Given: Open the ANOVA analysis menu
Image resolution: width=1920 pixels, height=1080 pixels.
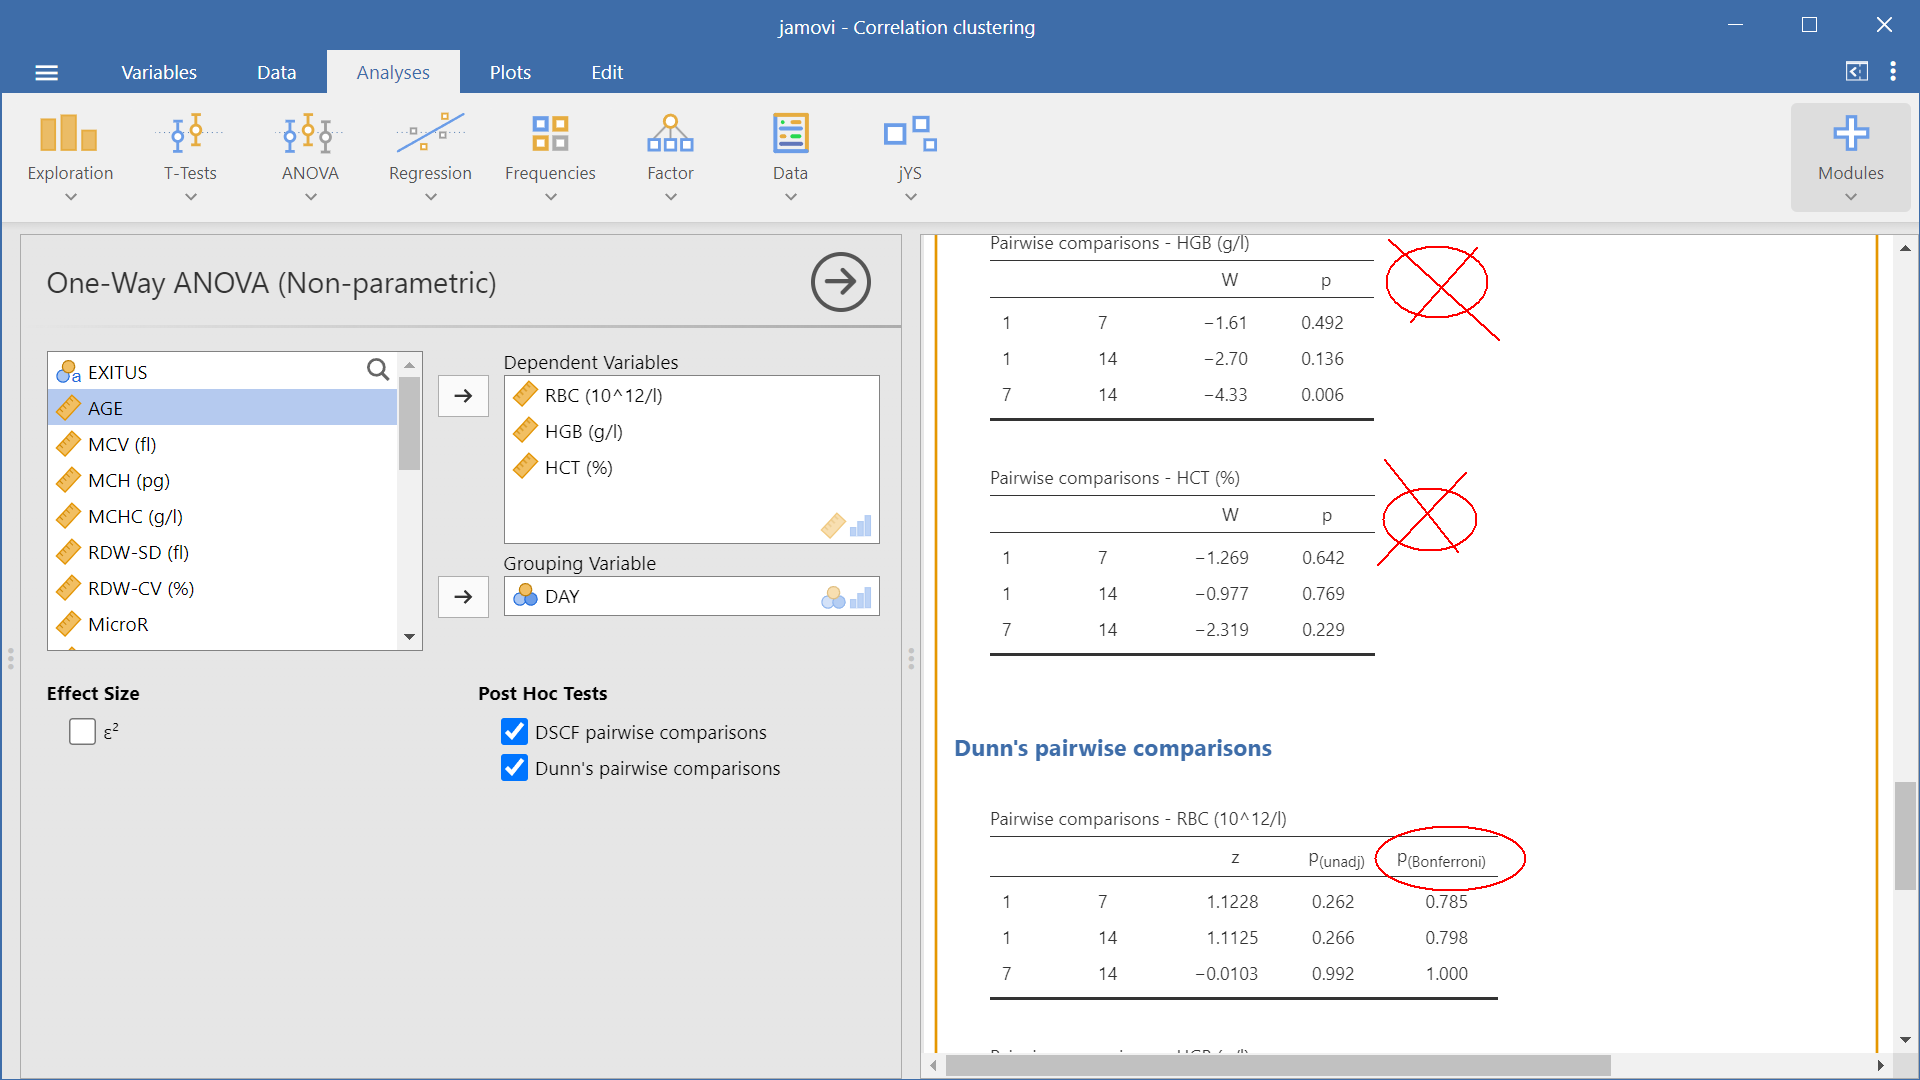Looking at the screenshot, I should pyautogui.click(x=310, y=155).
